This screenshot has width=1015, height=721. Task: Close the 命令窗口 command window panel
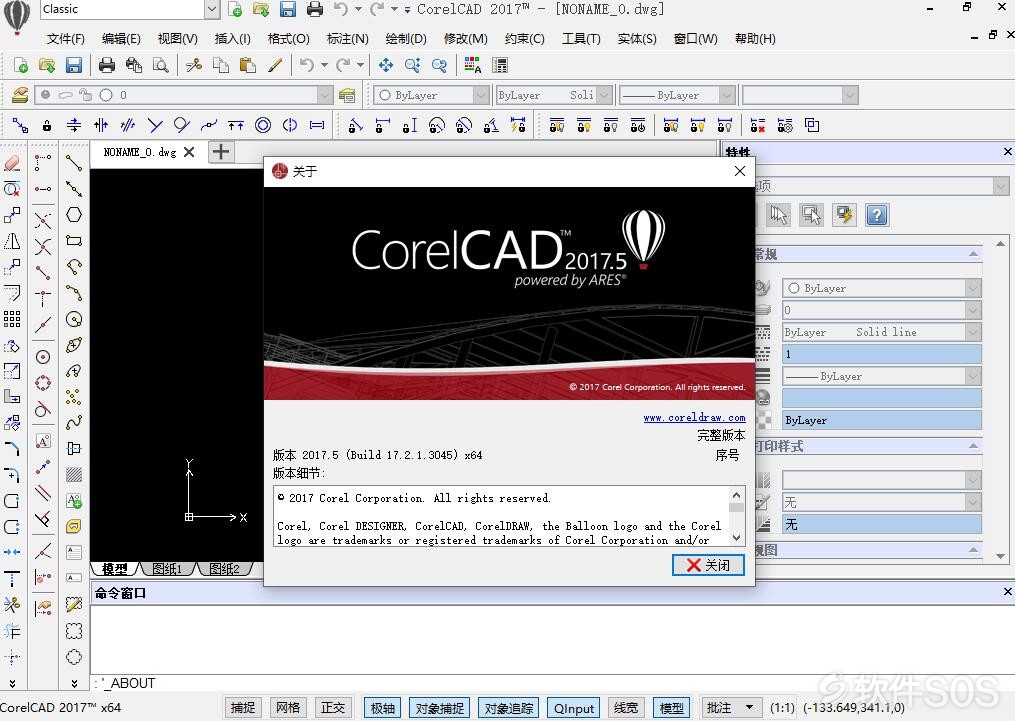(x=1007, y=592)
